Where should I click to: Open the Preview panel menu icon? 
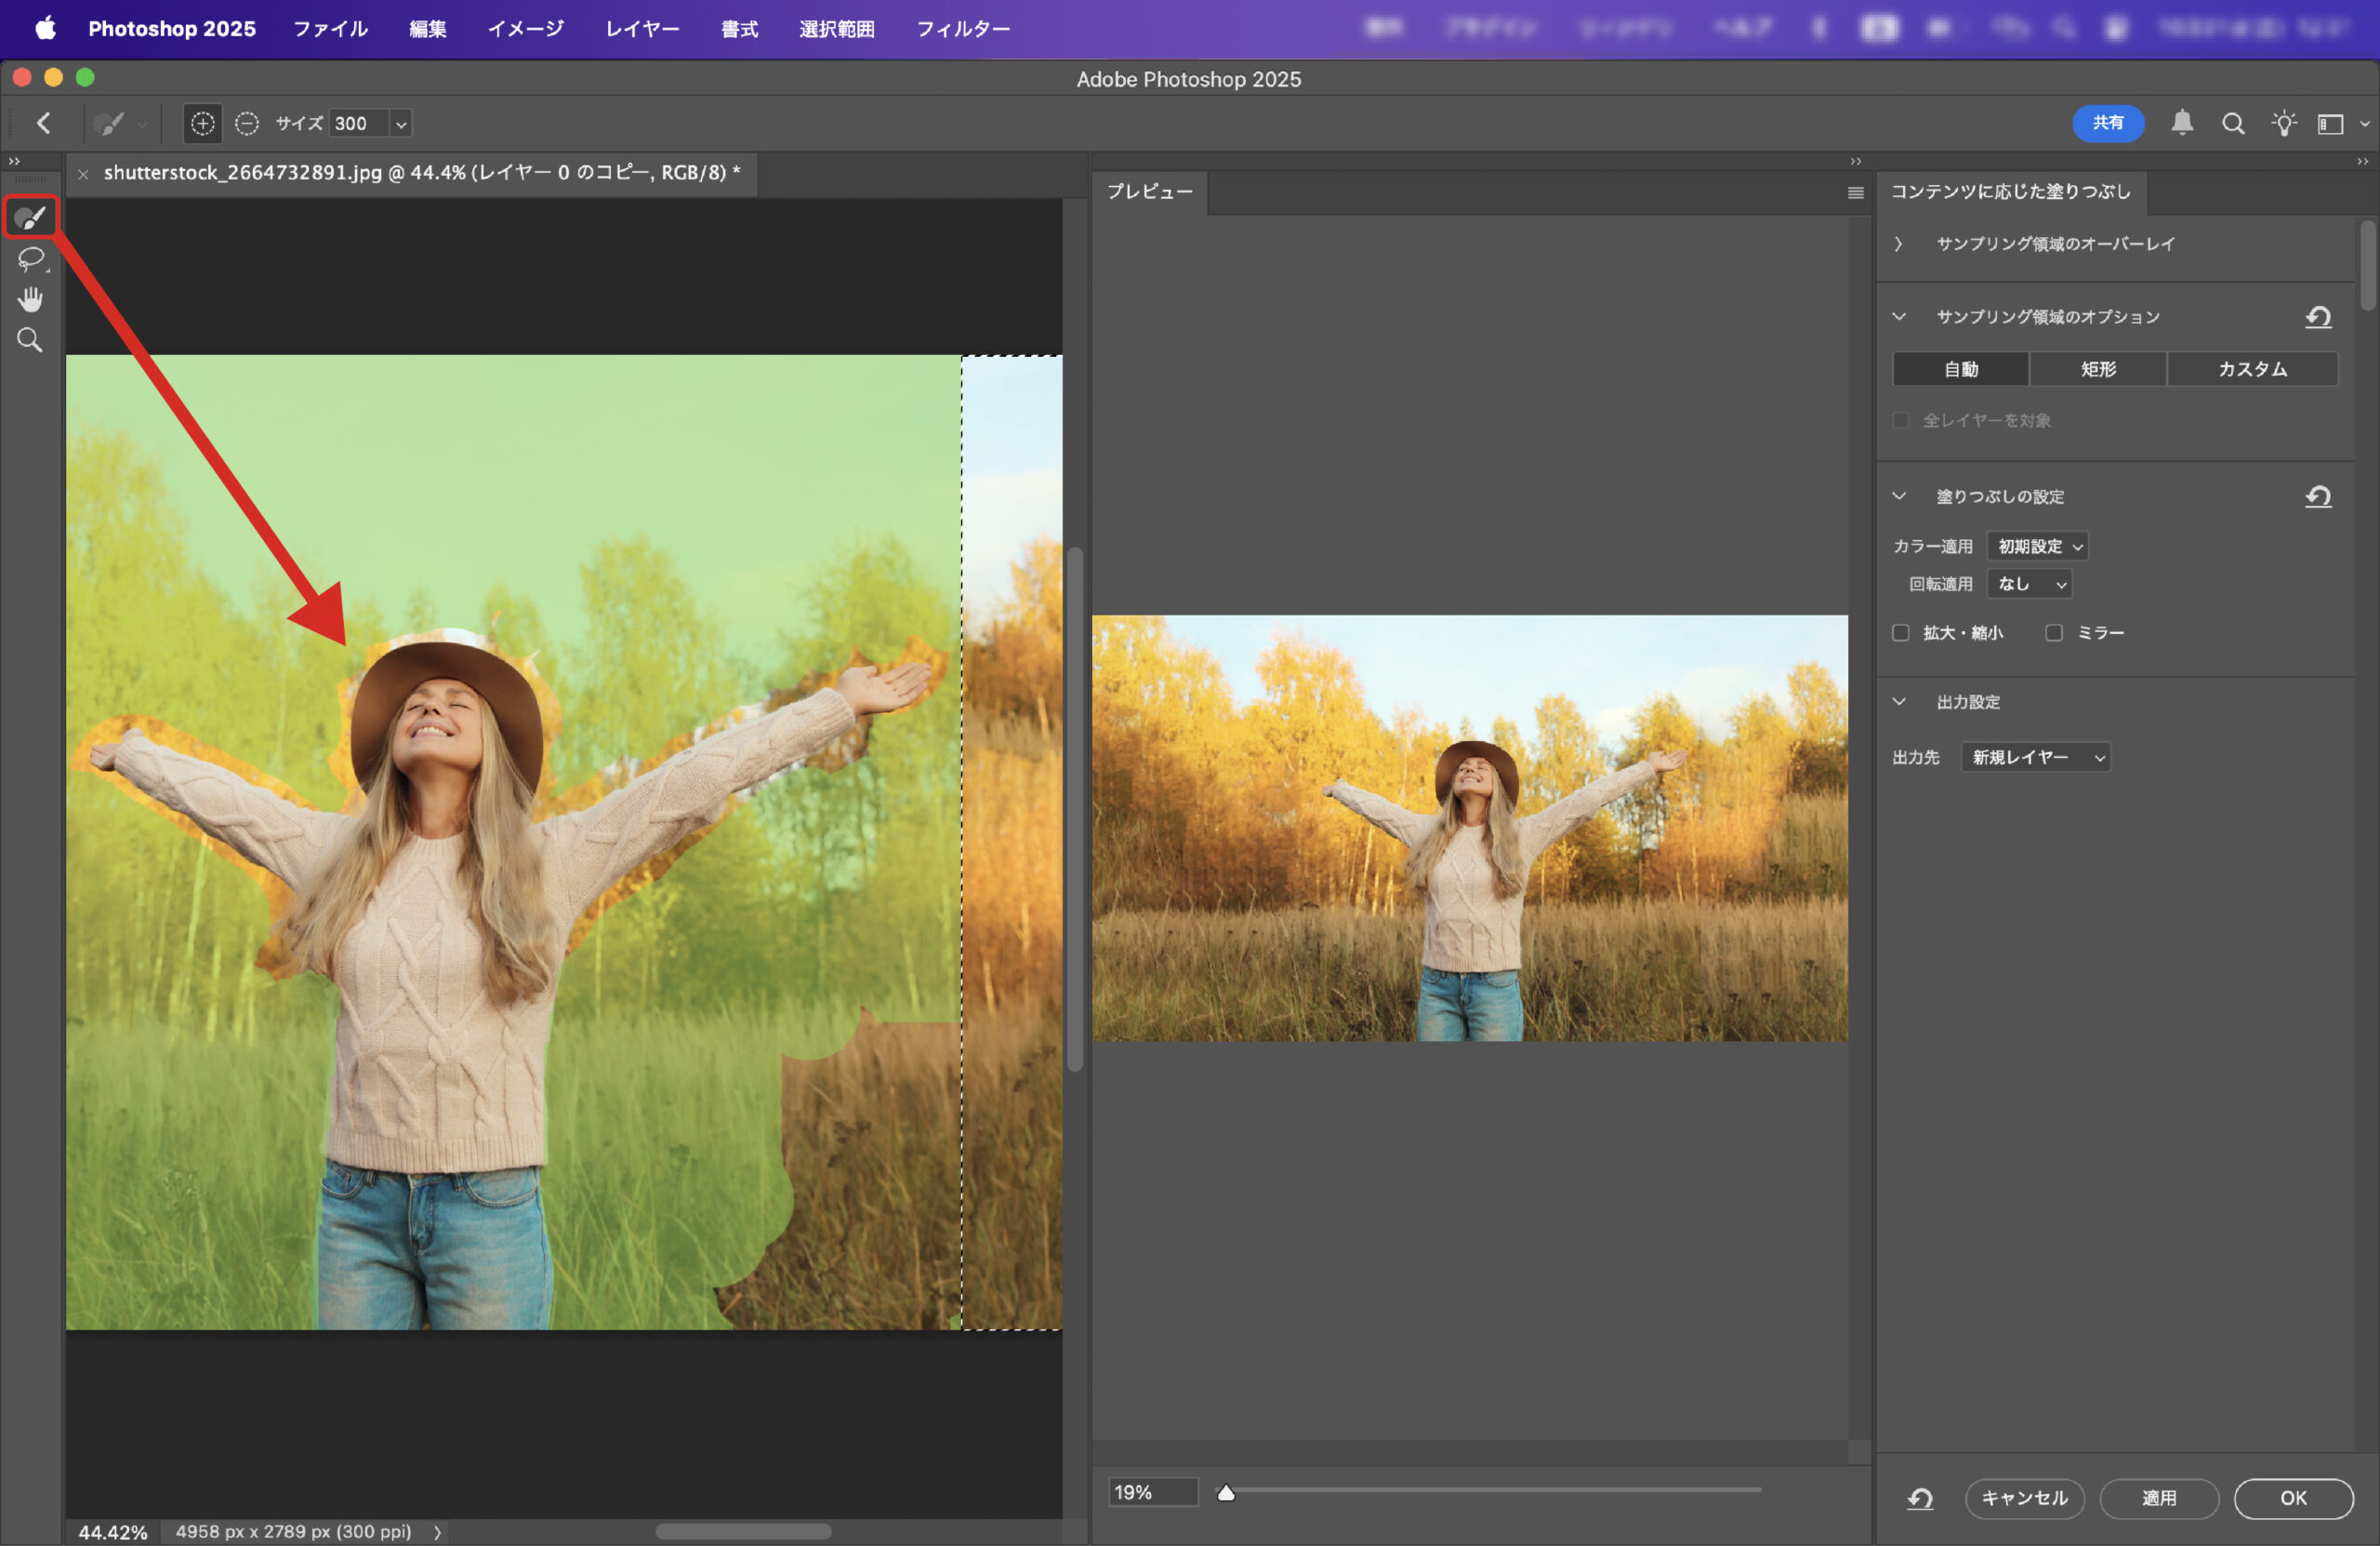[1855, 193]
